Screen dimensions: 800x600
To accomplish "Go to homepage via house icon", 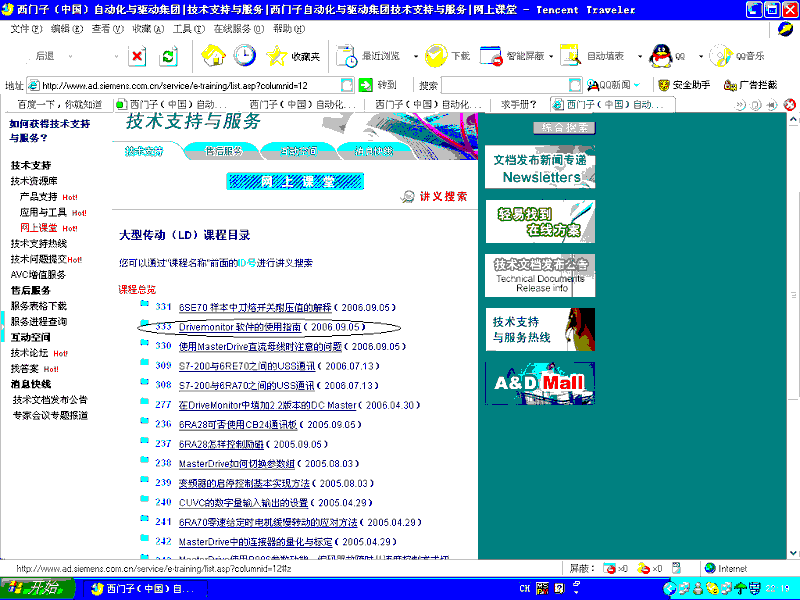I will point(213,56).
